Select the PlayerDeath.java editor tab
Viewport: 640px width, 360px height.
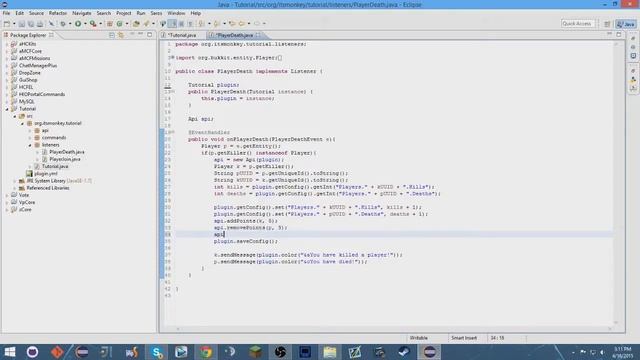click(234, 35)
